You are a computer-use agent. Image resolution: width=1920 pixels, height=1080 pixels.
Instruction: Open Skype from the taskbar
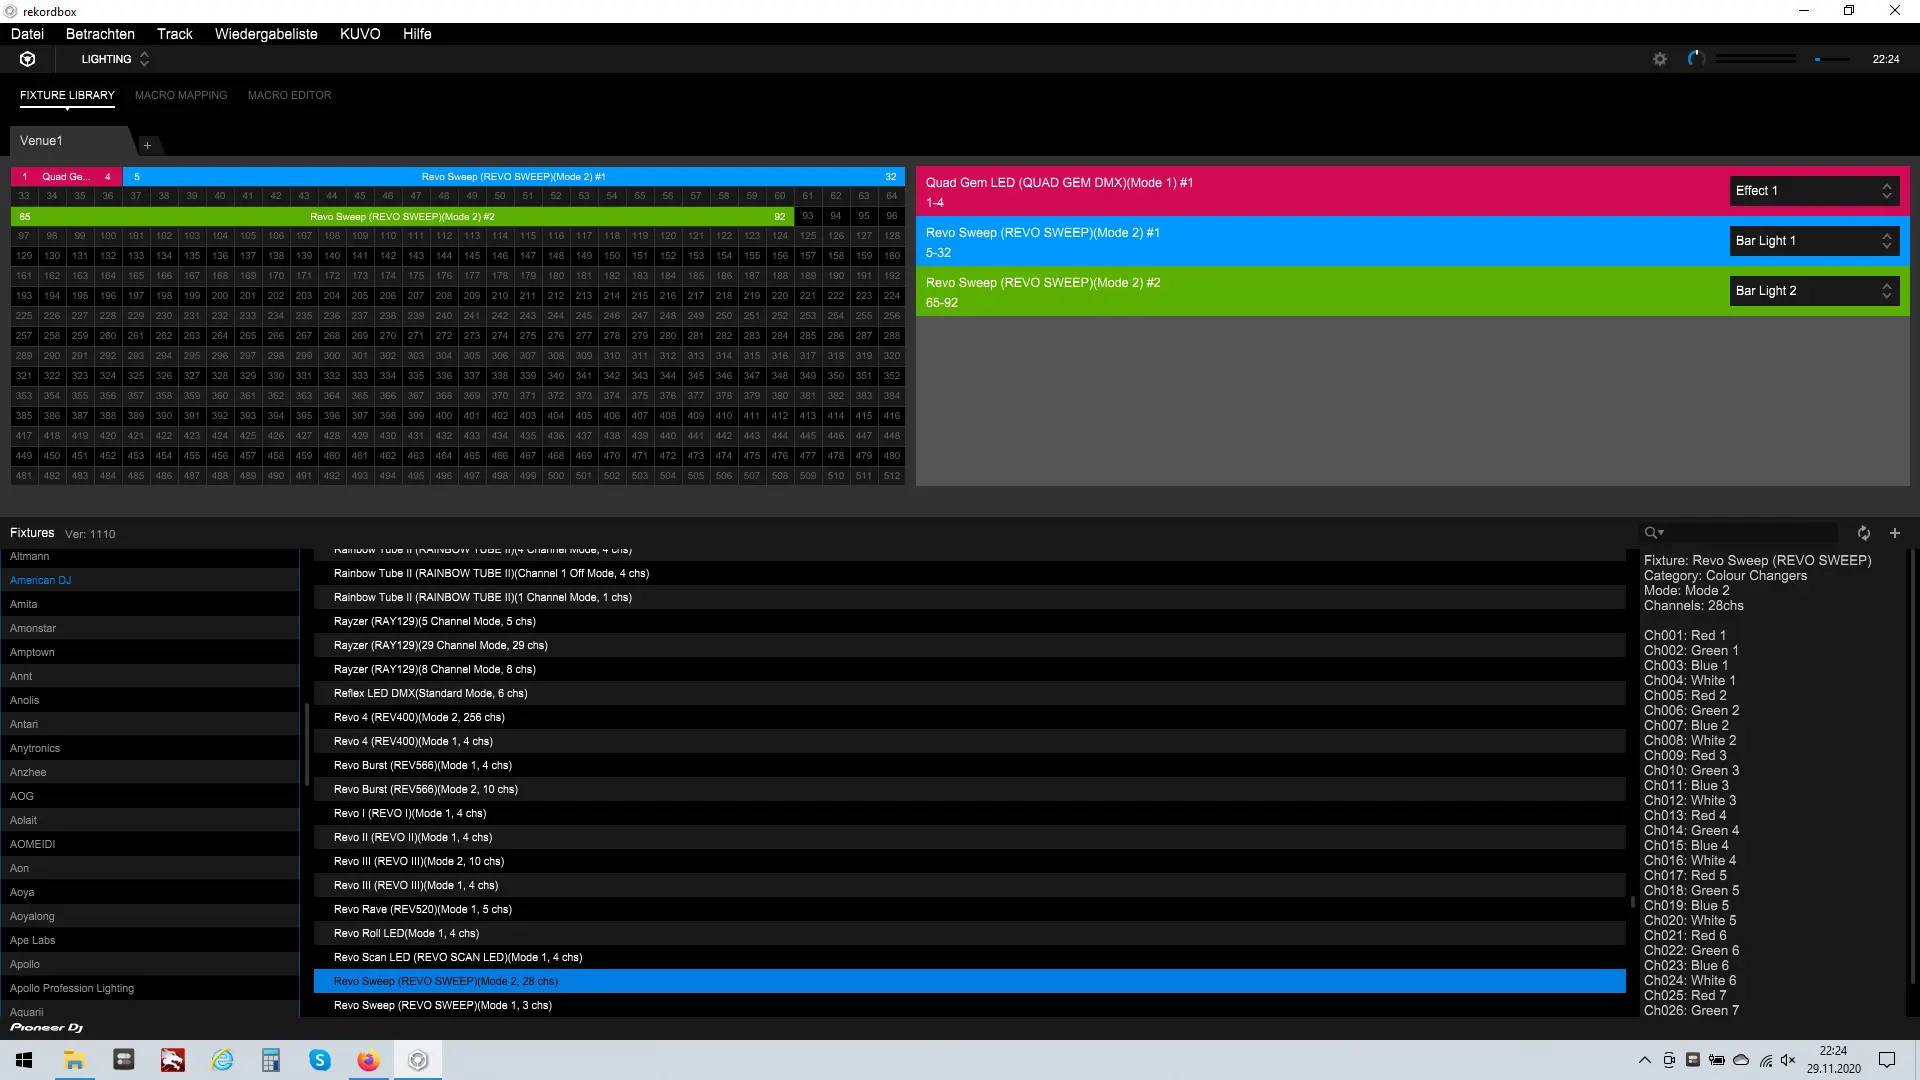click(x=320, y=1060)
